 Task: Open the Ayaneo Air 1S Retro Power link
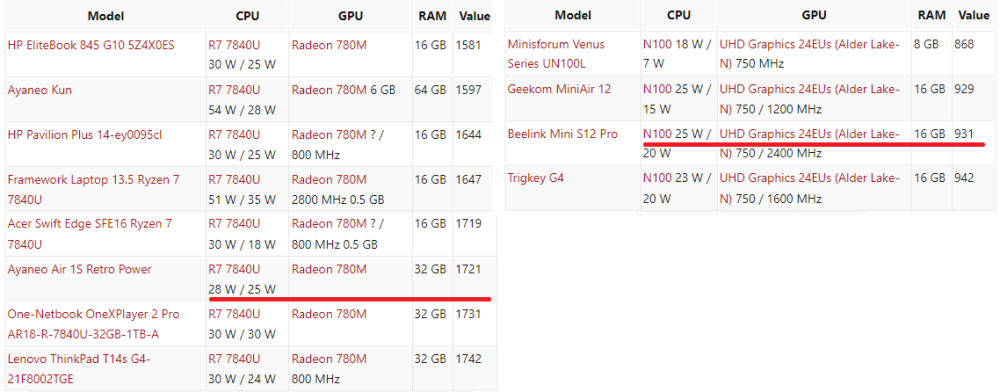click(x=80, y=270)
